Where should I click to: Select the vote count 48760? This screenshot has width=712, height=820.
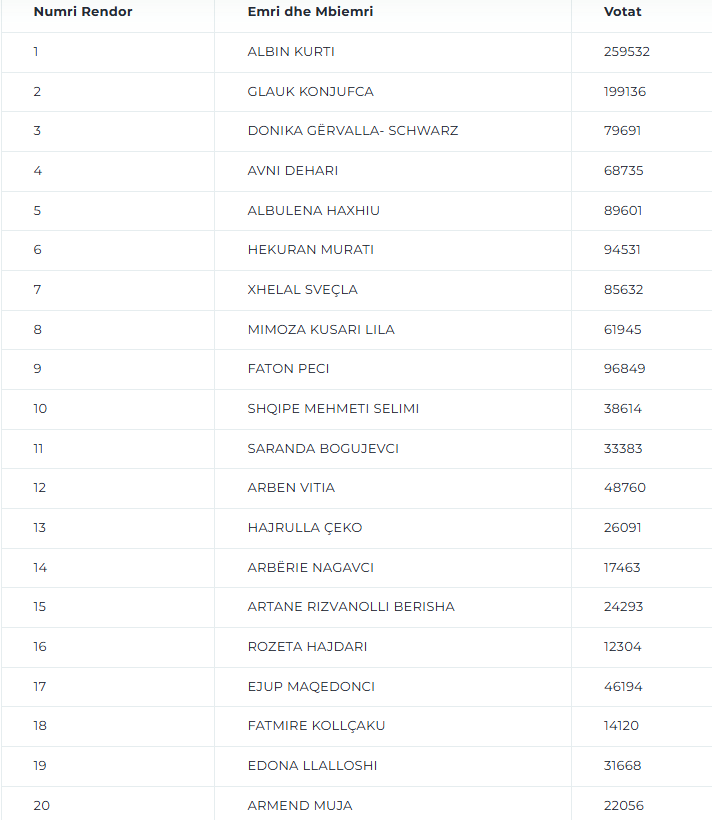coord(625,487)
